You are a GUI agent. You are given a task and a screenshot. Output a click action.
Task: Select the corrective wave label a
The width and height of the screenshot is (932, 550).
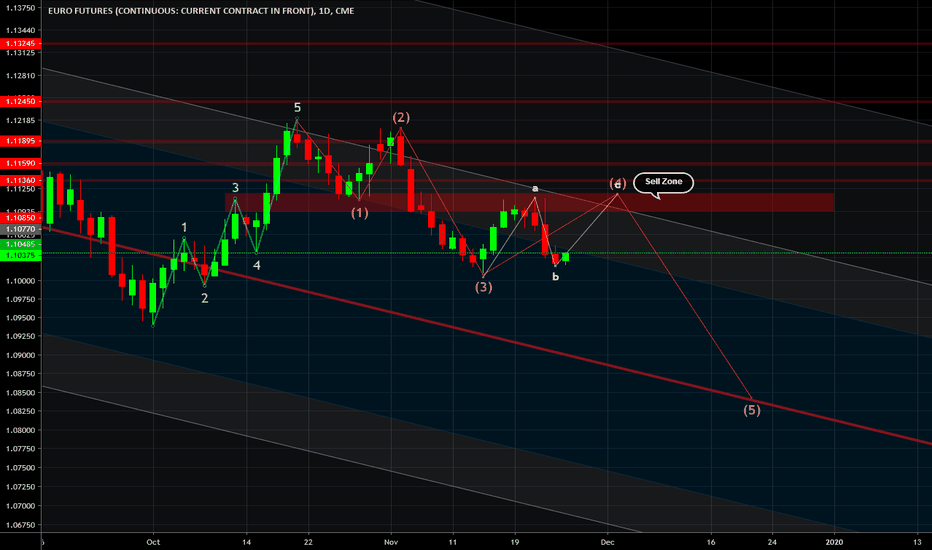pos(535,188)
